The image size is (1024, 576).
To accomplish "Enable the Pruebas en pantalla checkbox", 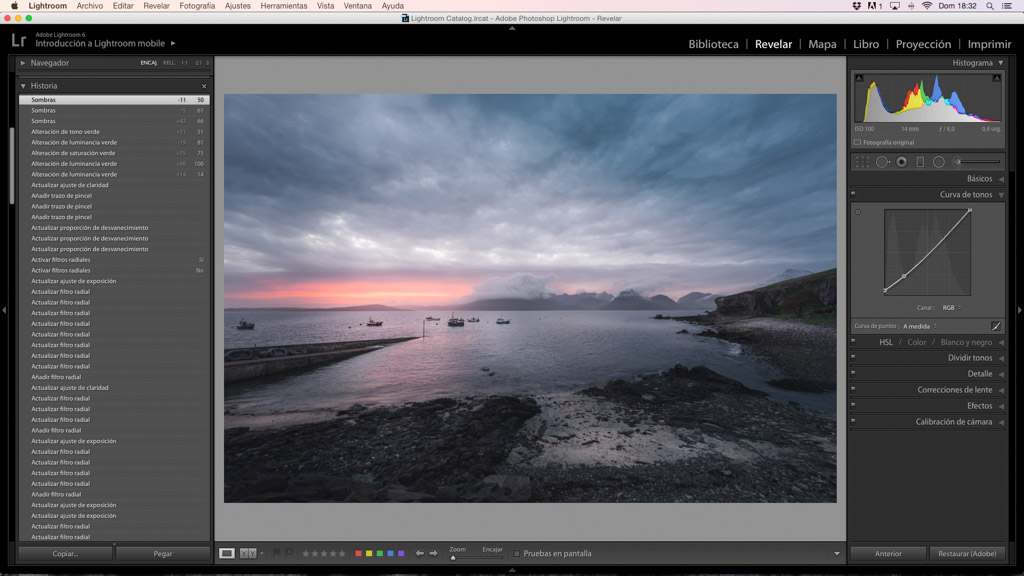I will (516, 553).
